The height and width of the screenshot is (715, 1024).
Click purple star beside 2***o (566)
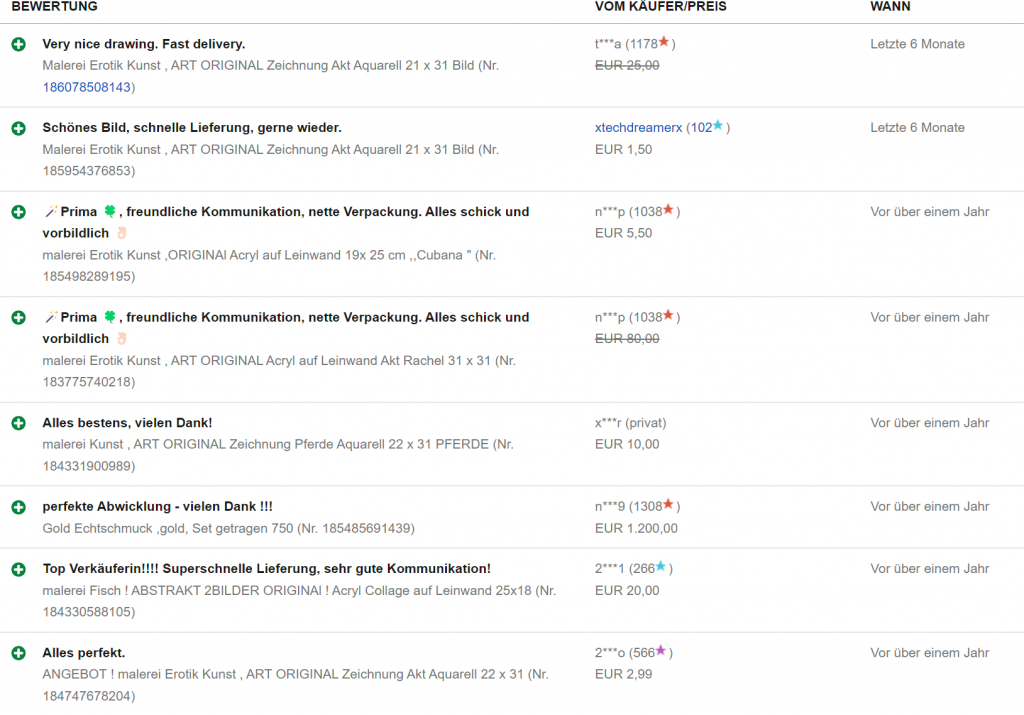click(661, 652)
